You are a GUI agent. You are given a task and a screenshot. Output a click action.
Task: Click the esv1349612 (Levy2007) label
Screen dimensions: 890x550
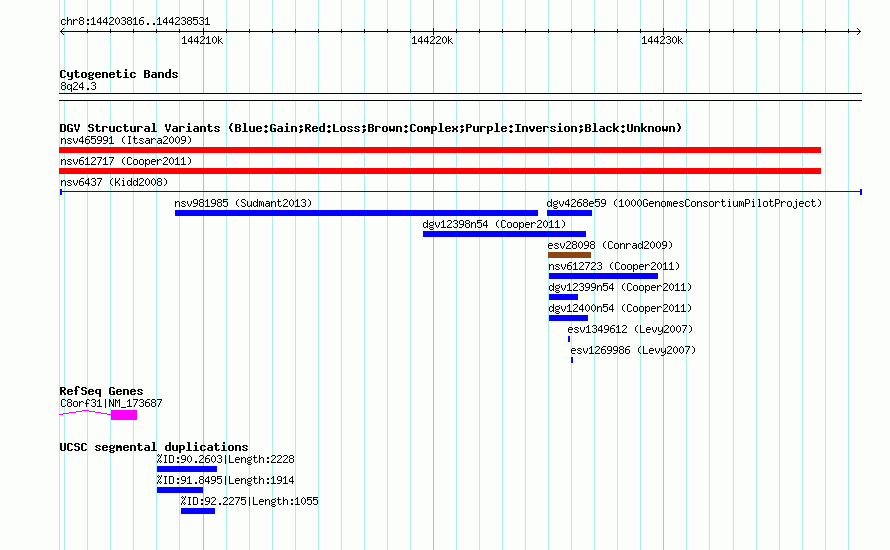pos(630,329)
